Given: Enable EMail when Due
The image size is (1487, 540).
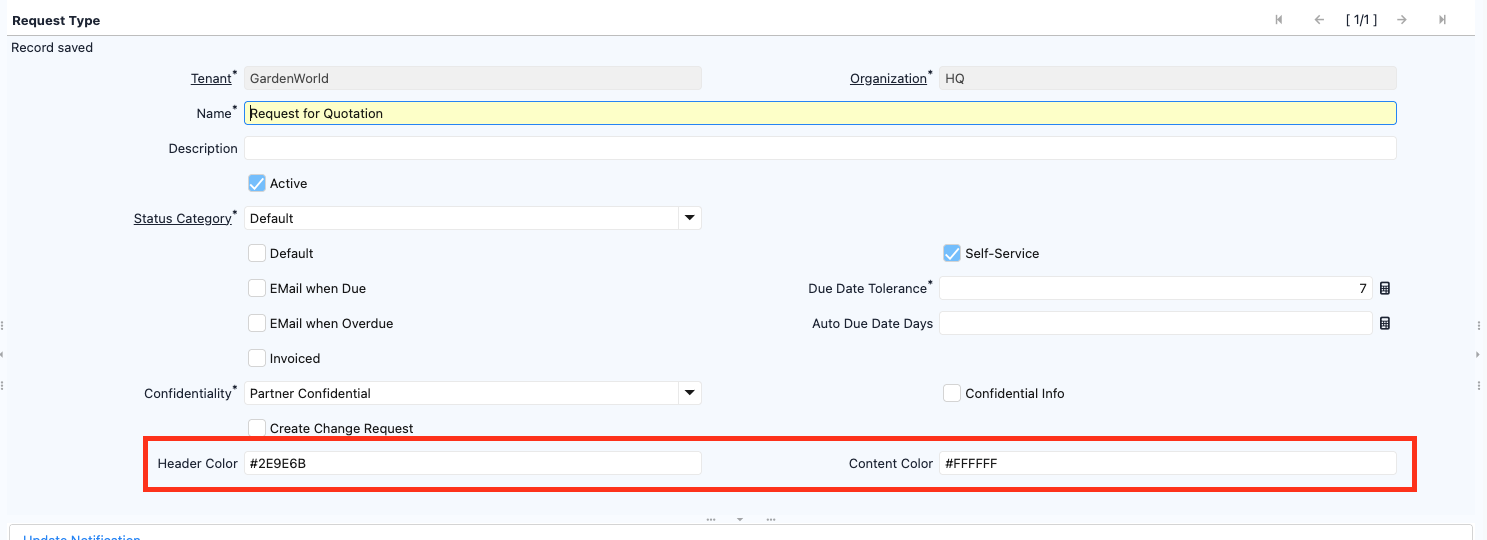Looking at the screenshot, I should 257,288.
